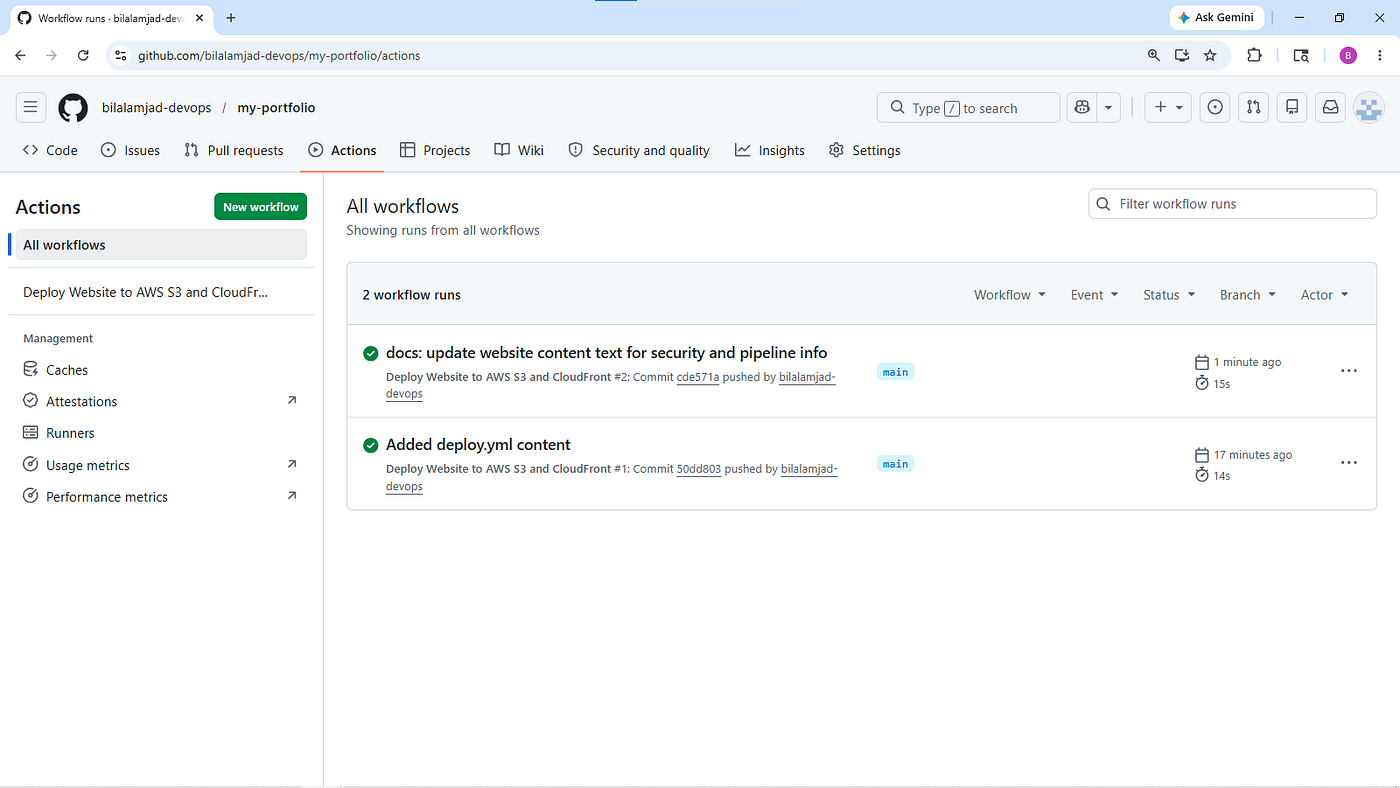The image size is (1400, 788).
Task: Go back with the browser back arrow
Action: tap(20, 55)
